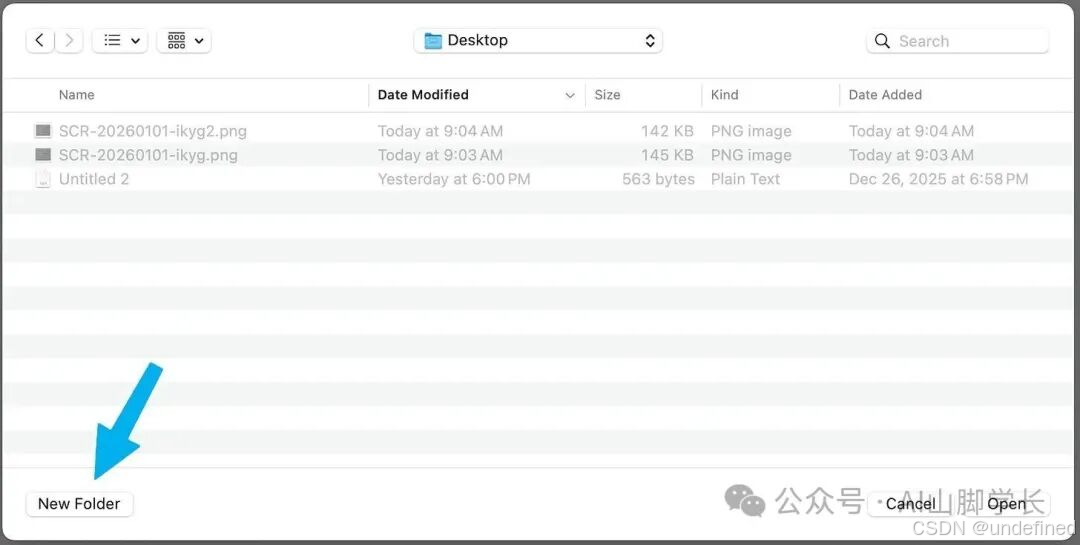Click the Plain Text kind entry
Image resolution: width=1080 pixels, height=545 pixels.
[x=745, y=179]
